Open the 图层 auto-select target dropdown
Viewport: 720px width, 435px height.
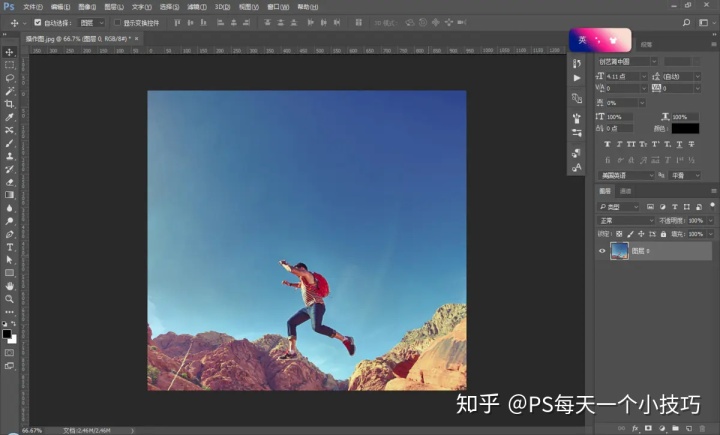[x=91, y=23]
